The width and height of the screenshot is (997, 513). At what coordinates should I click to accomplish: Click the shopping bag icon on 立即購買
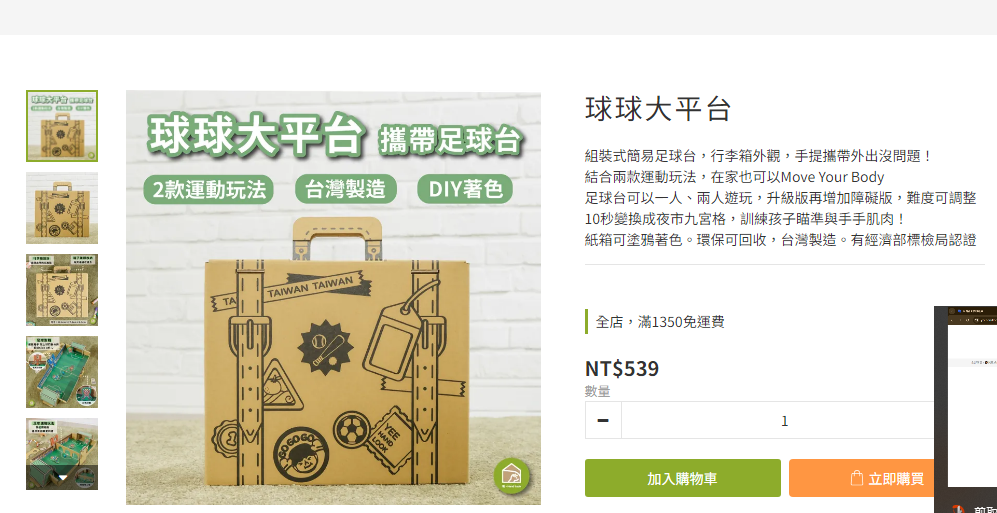tap(856, 479)
